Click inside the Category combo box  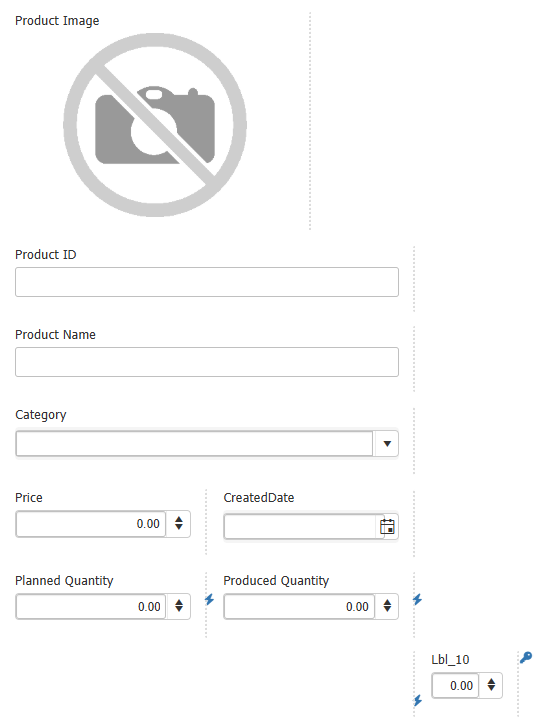pyautogui.click(x=195, y=443)
